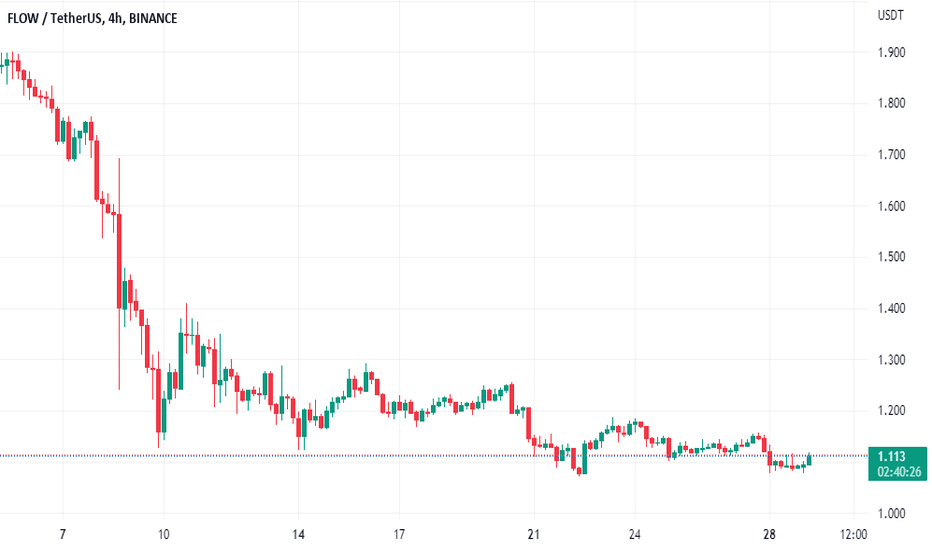The image size is (932, 550).
Task: Click the dotted current price line
Action: pyautogui.click(x=434, y=456)
